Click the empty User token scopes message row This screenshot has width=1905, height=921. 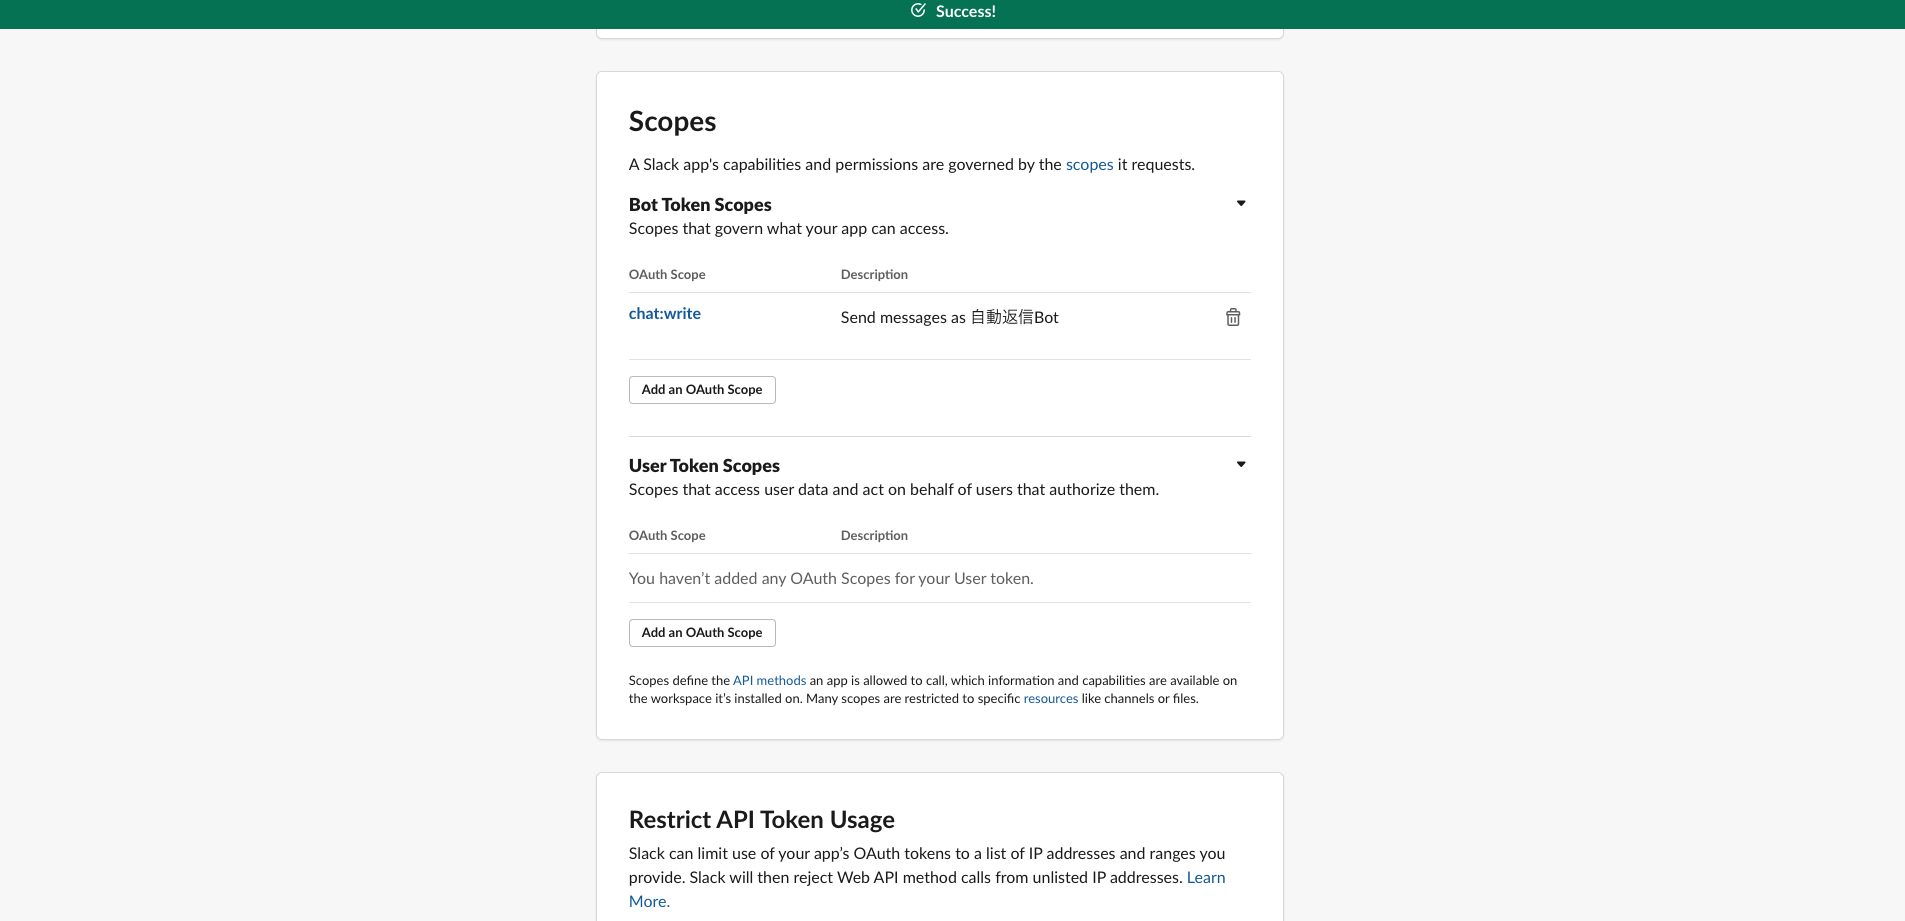click(x=830, y=578)
